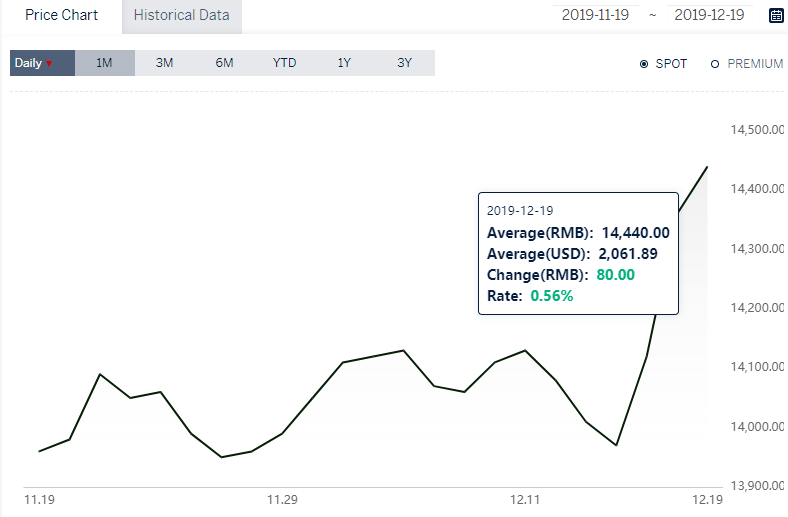Switch to the Historical Data tab
The width and height of the screenshot is (788, 517).
(x=181, y=16)
